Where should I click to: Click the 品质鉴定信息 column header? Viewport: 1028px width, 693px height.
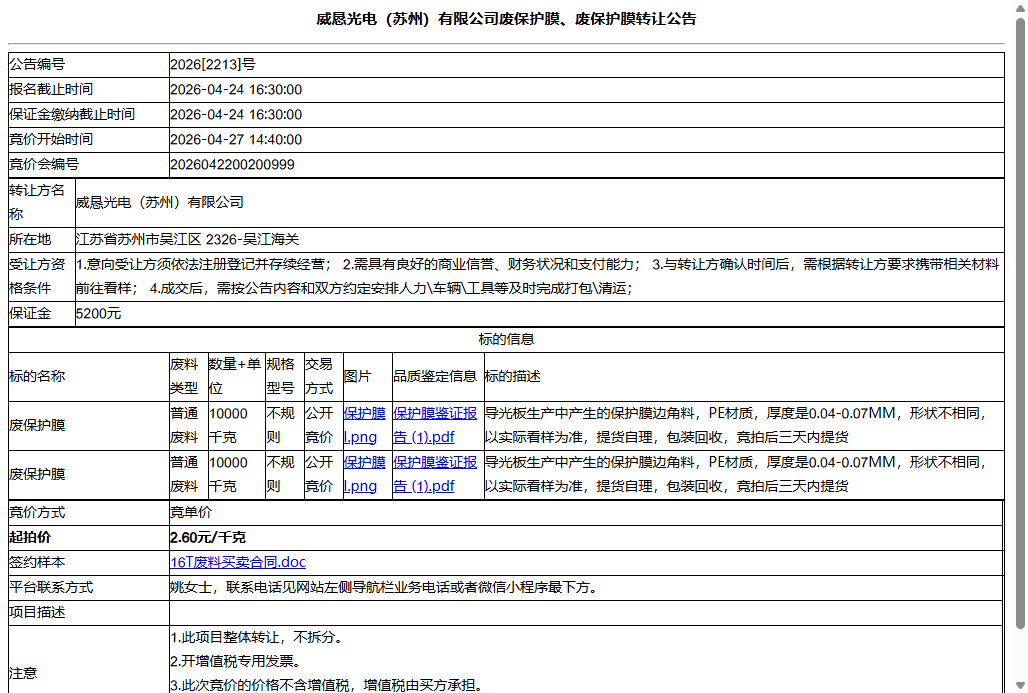click(x=438, y=376)
